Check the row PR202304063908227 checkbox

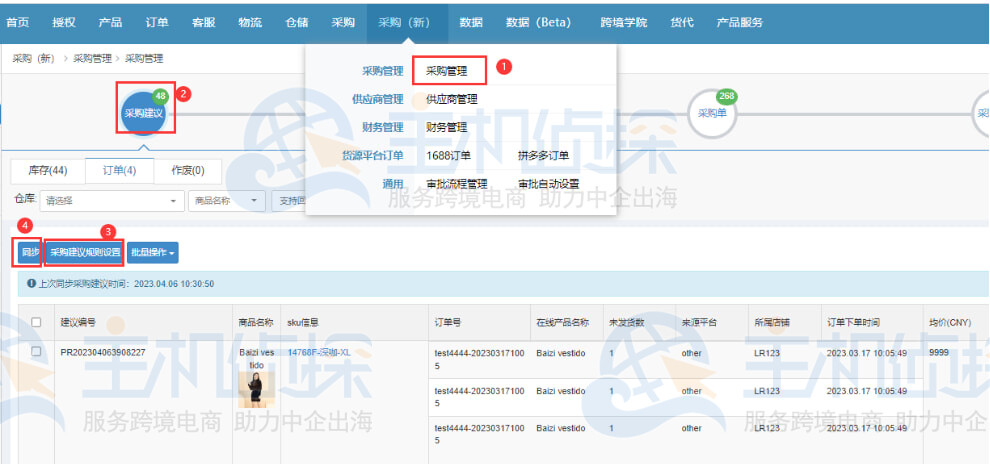click(37, 351)
